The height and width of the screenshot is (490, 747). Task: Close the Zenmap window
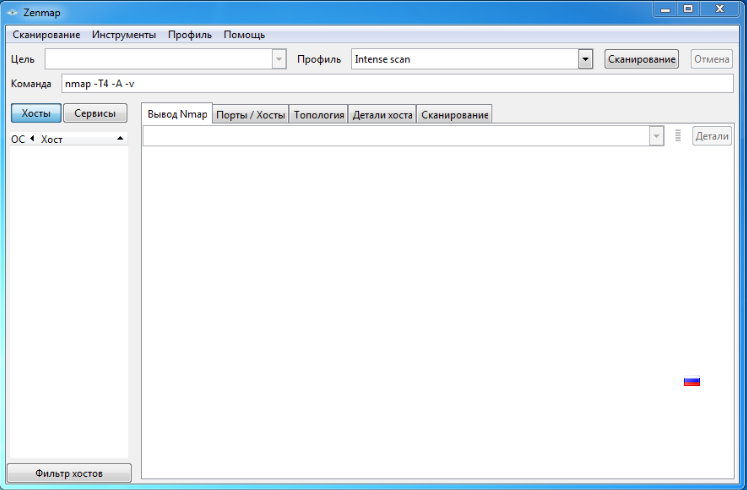[x=720, y=9]
